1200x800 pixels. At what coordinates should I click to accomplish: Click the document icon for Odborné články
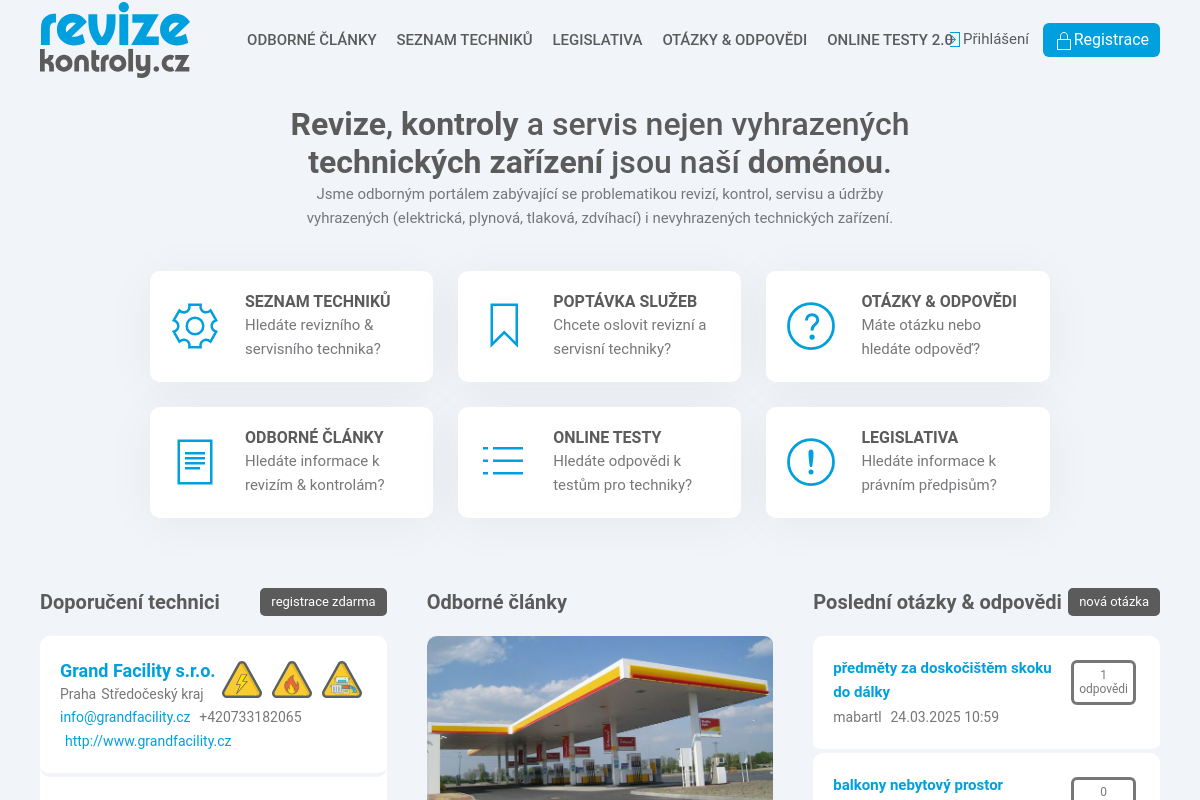(x=195, y=462)
